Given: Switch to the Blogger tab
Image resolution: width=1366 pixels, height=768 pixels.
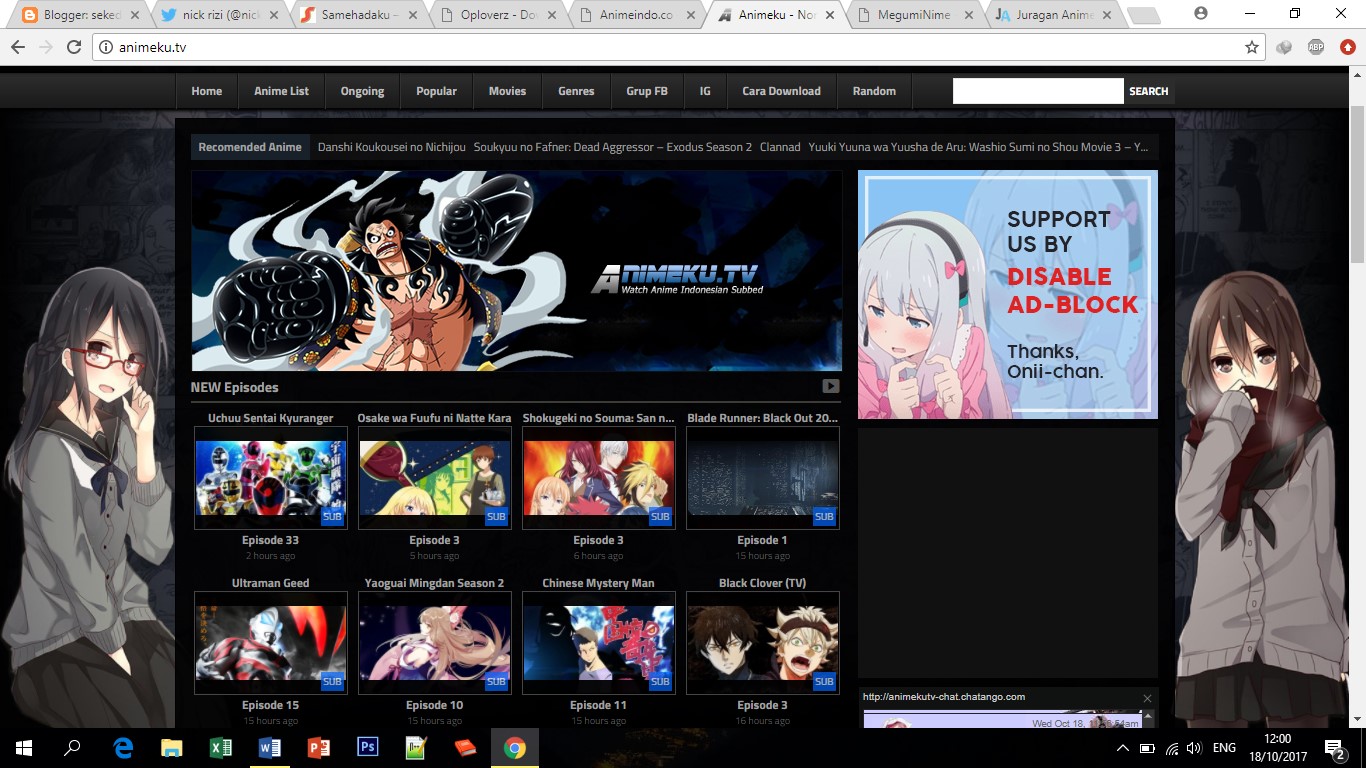Looking at the screenshot, I should pos(81,15).
